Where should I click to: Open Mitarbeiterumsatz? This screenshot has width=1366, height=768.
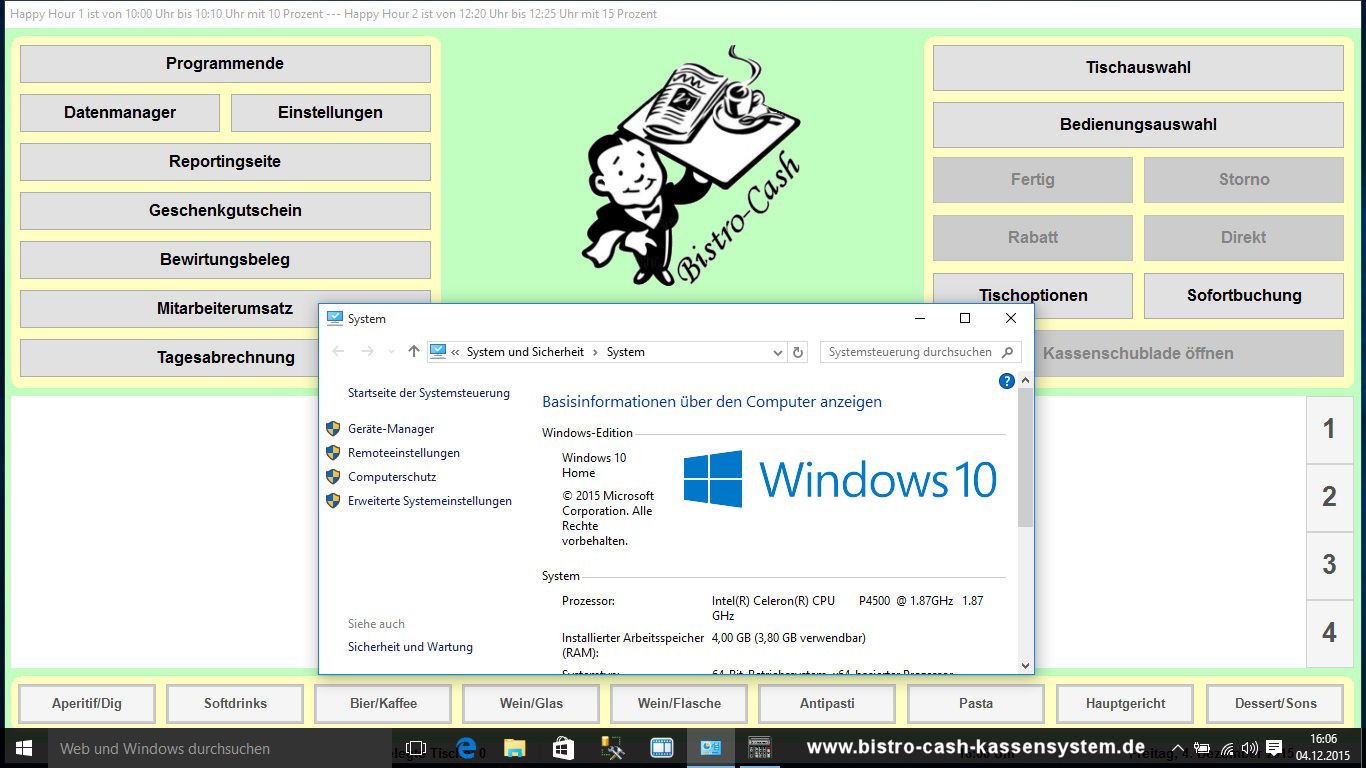tap(225, 308)
